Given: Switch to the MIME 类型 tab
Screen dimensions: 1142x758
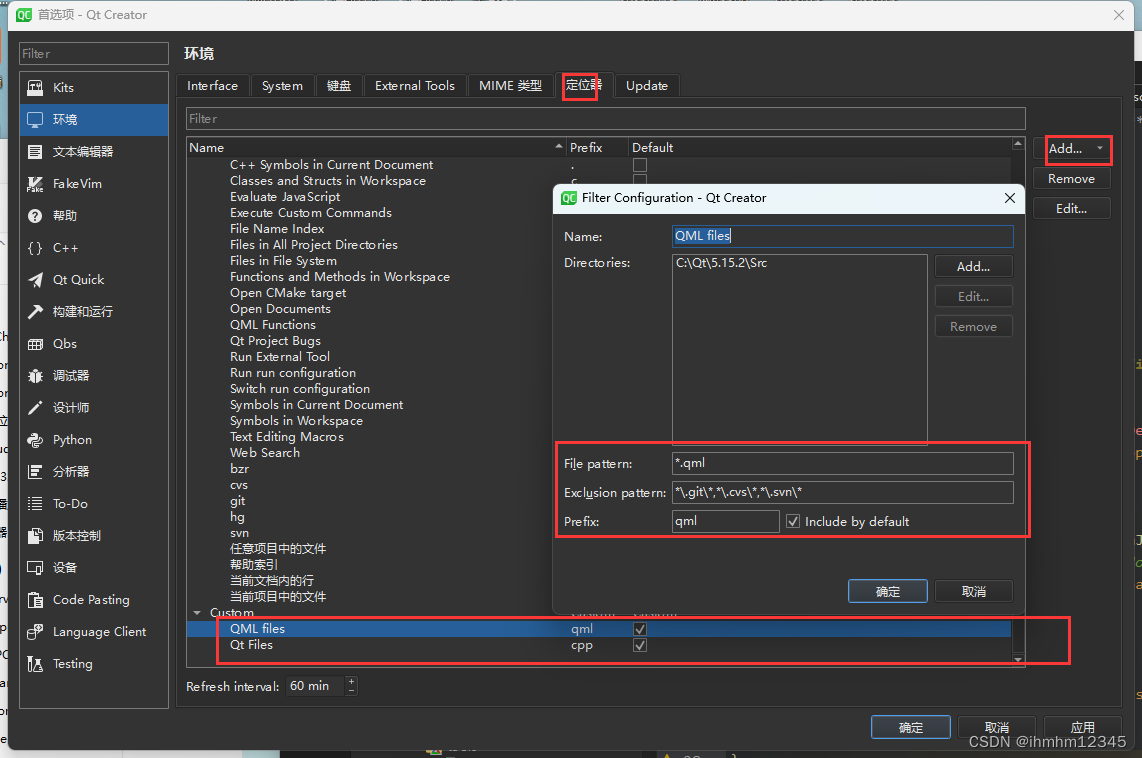Looking at the screenshot, I should (510, 86).
